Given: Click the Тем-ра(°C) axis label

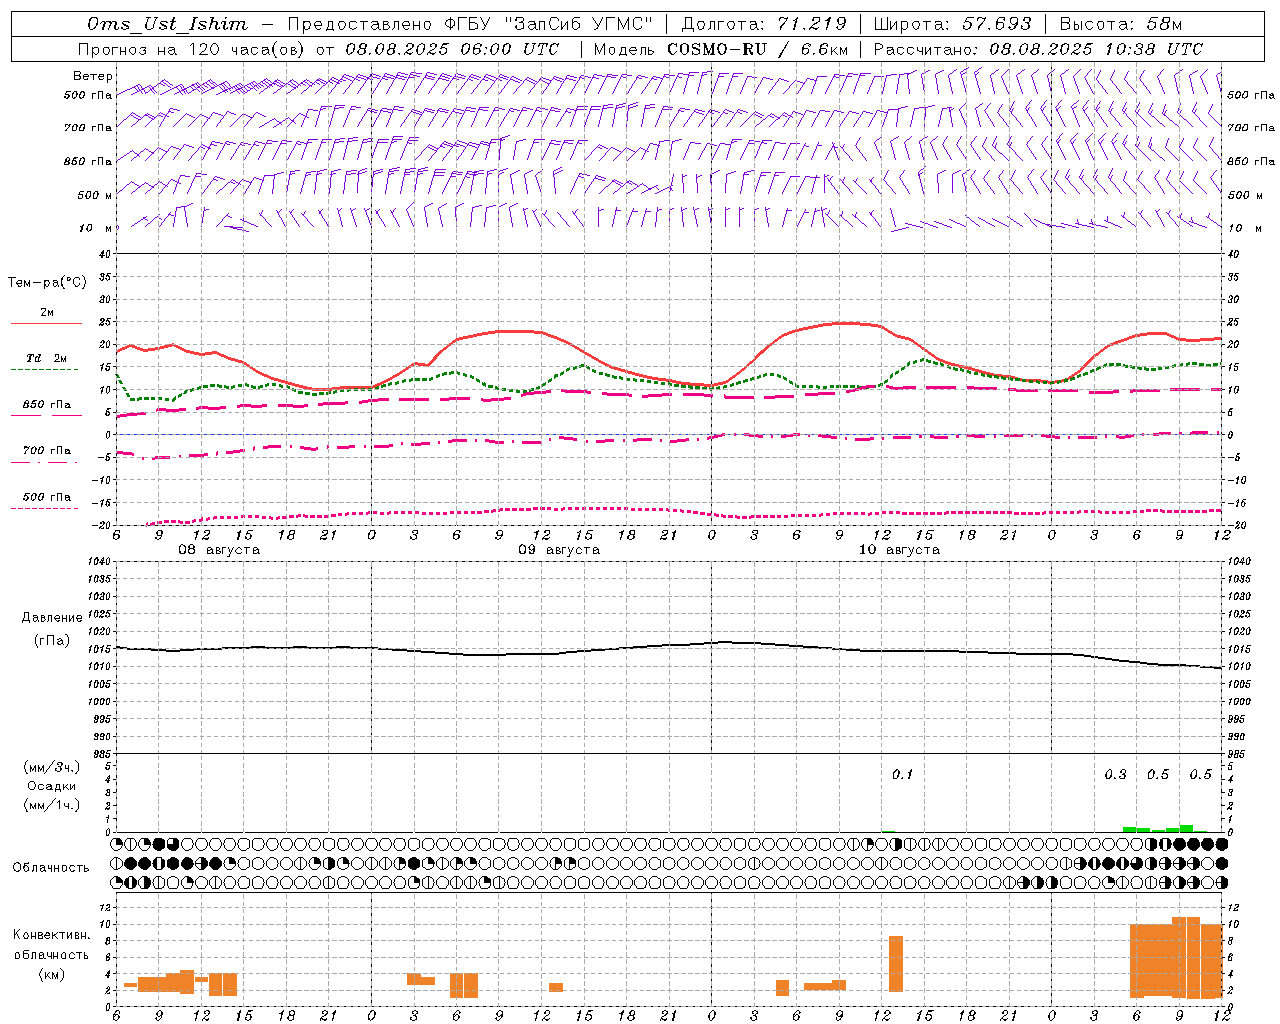Looking at the screenshot, I should [47, 283].
